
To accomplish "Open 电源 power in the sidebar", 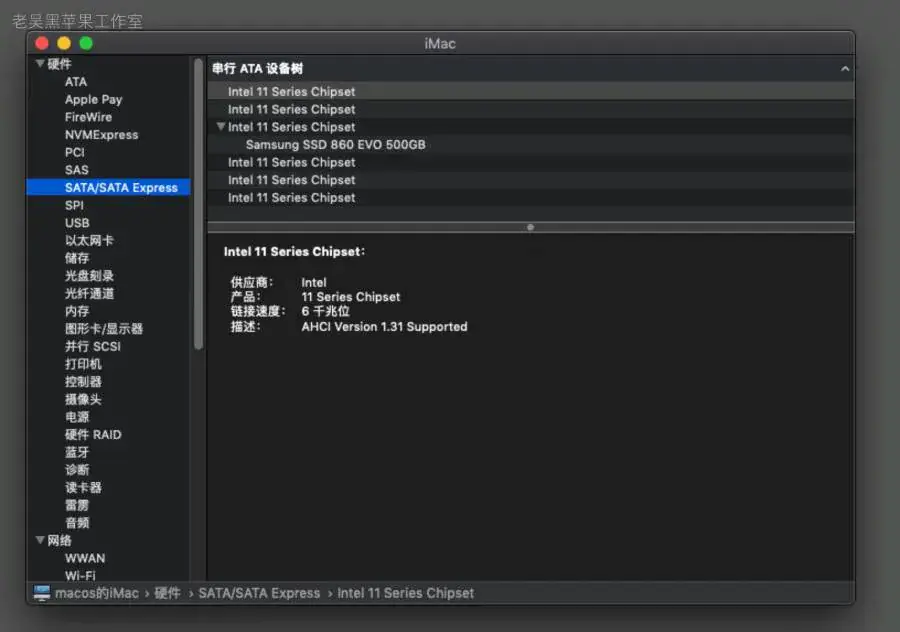I will pos(77,417).
